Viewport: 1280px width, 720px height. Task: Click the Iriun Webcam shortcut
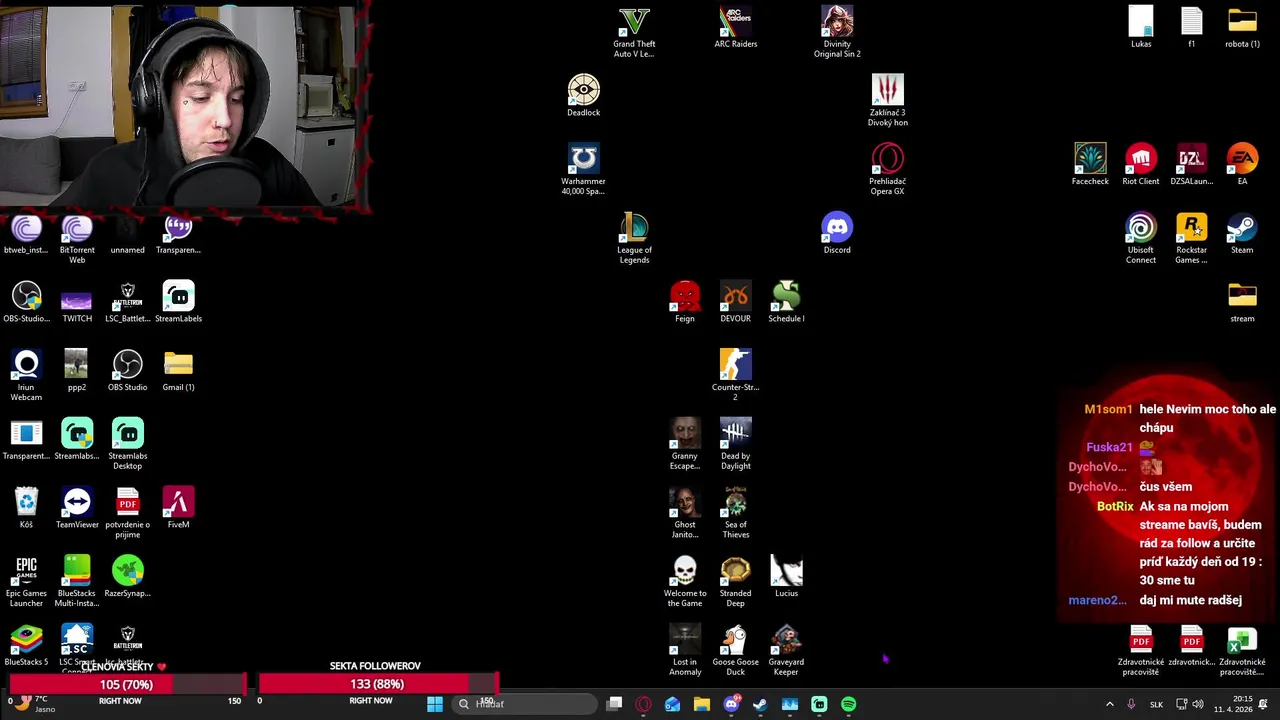(x=26, y=375)
